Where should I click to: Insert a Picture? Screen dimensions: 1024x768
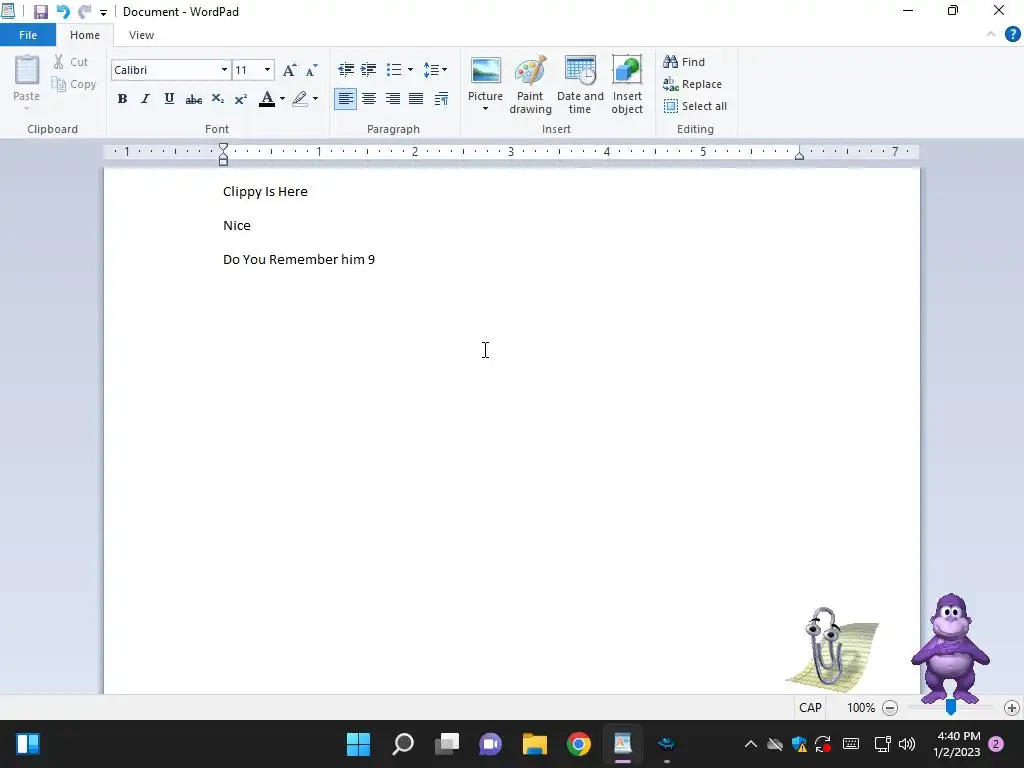485,77
